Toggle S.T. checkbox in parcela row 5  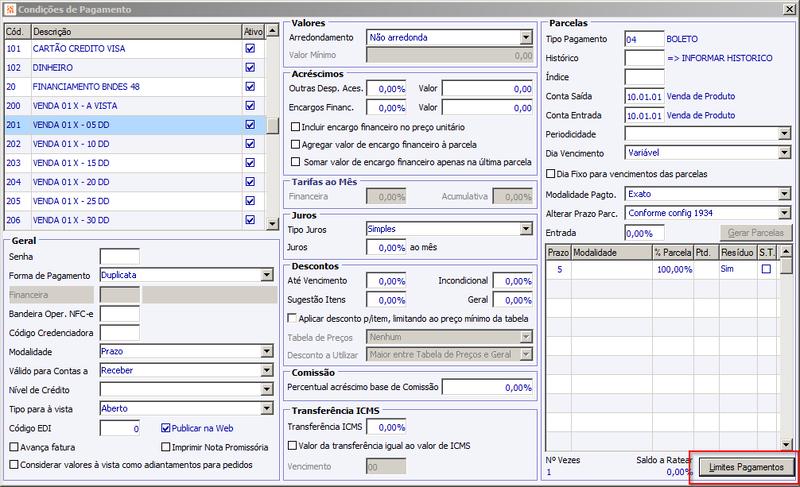(766, 269)
